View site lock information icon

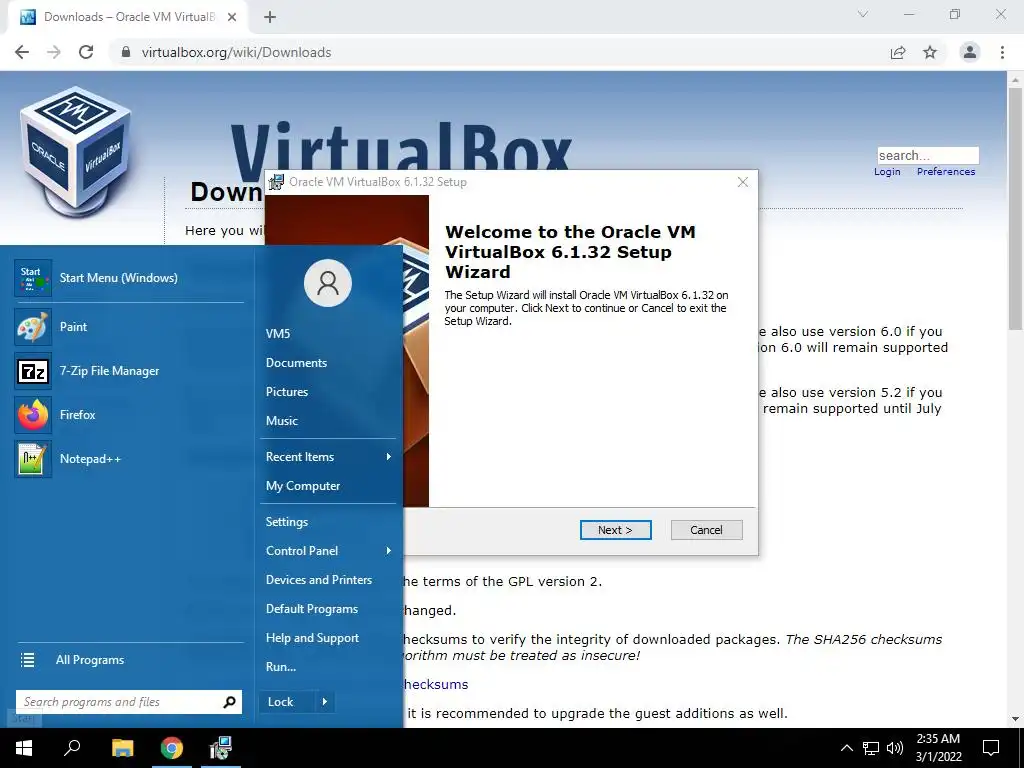pyautogui.click(x=126, y=52)
